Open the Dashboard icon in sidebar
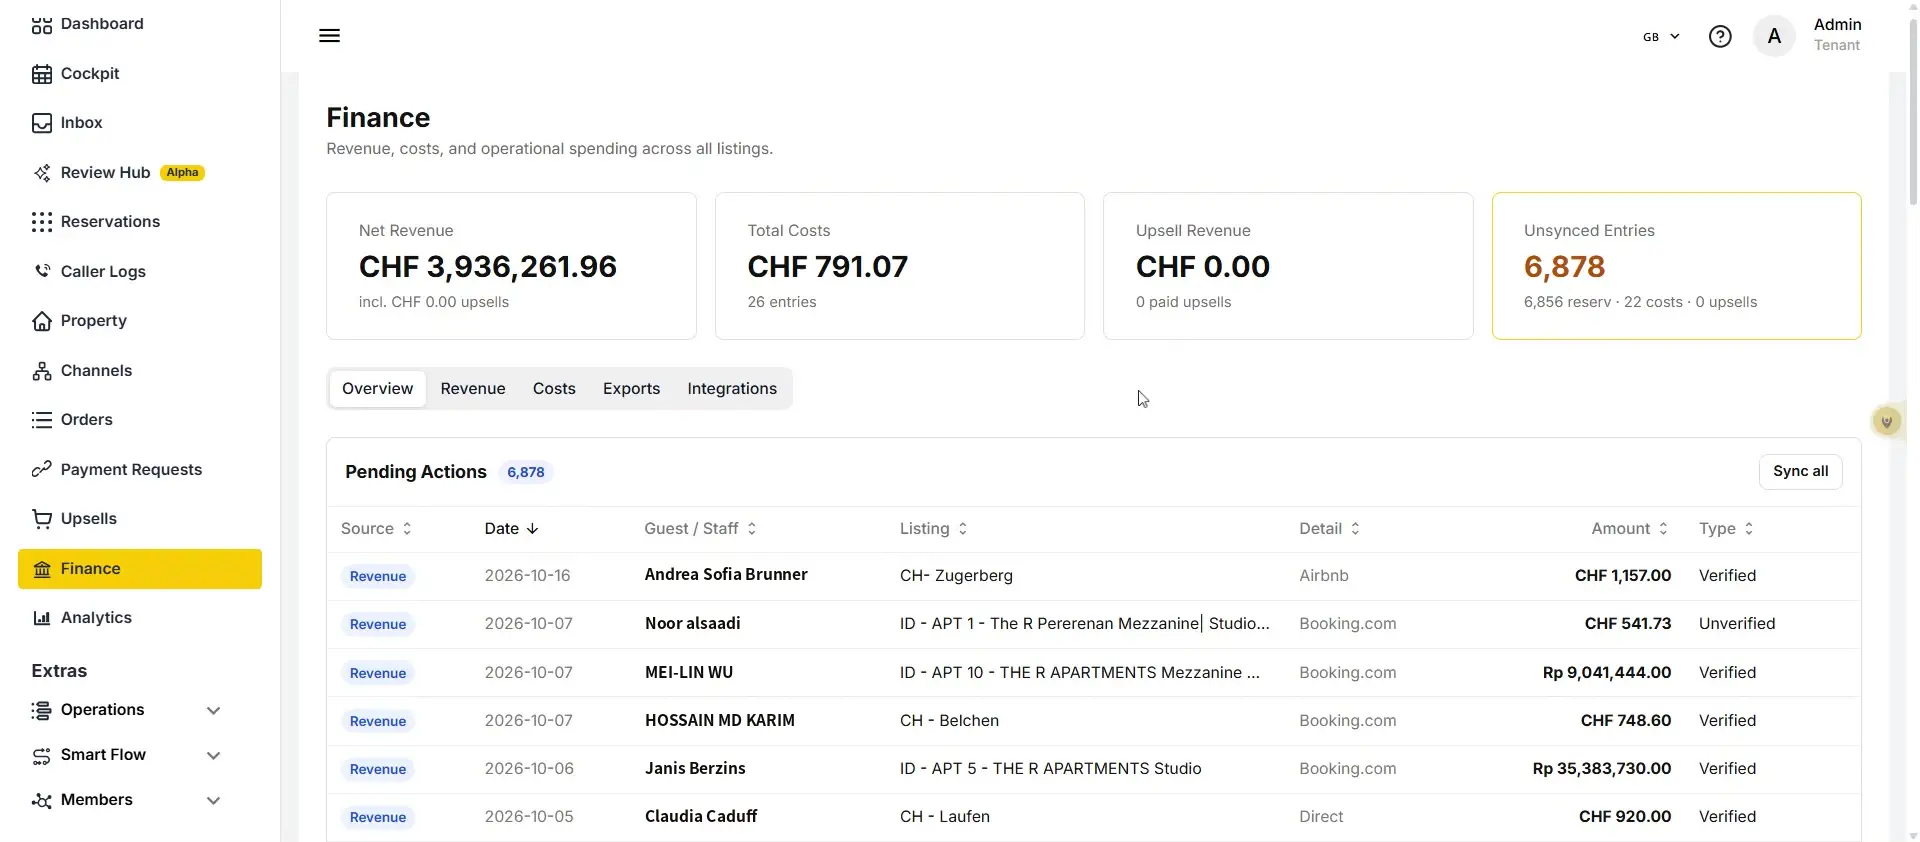 pos(41,24)
